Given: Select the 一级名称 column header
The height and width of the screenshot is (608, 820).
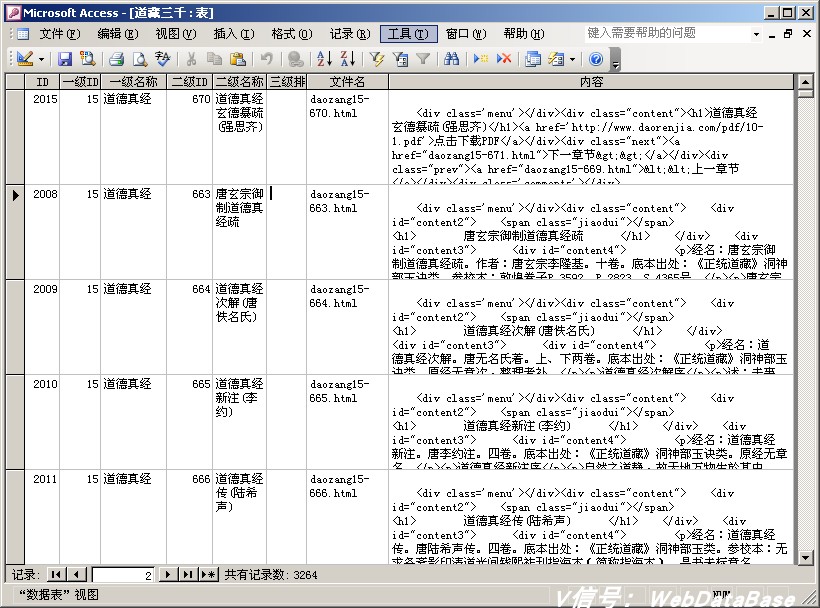Looking at the screenshot, I should coord(133,82).
